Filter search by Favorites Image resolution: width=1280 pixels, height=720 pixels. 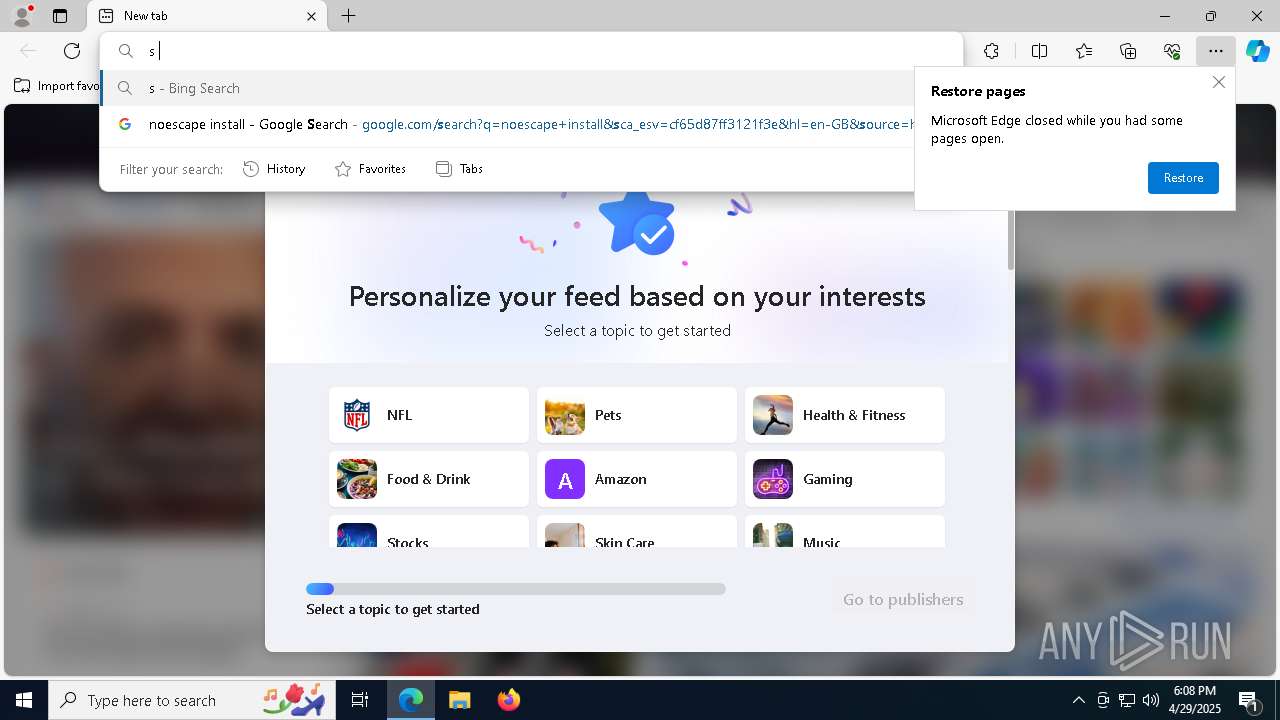(x=370, y=169)
